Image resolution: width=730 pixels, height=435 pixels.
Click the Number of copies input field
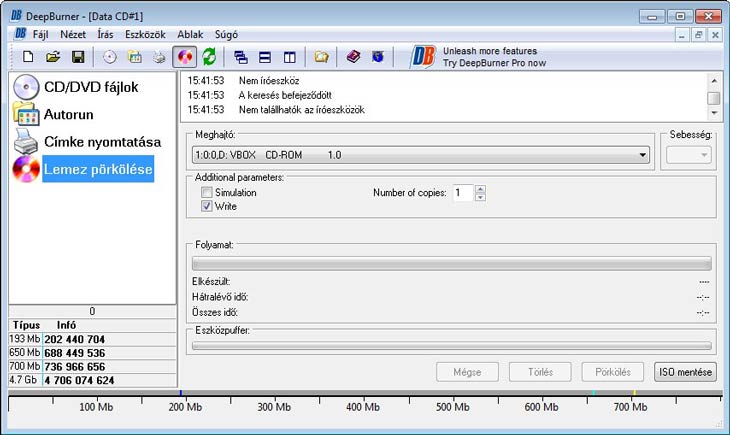463,193
